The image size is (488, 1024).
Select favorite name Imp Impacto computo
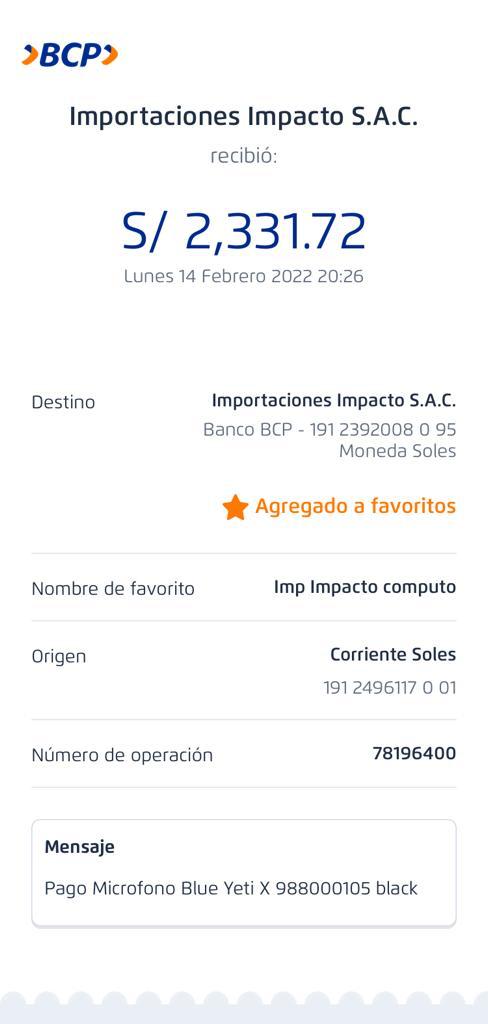(365, 588)
